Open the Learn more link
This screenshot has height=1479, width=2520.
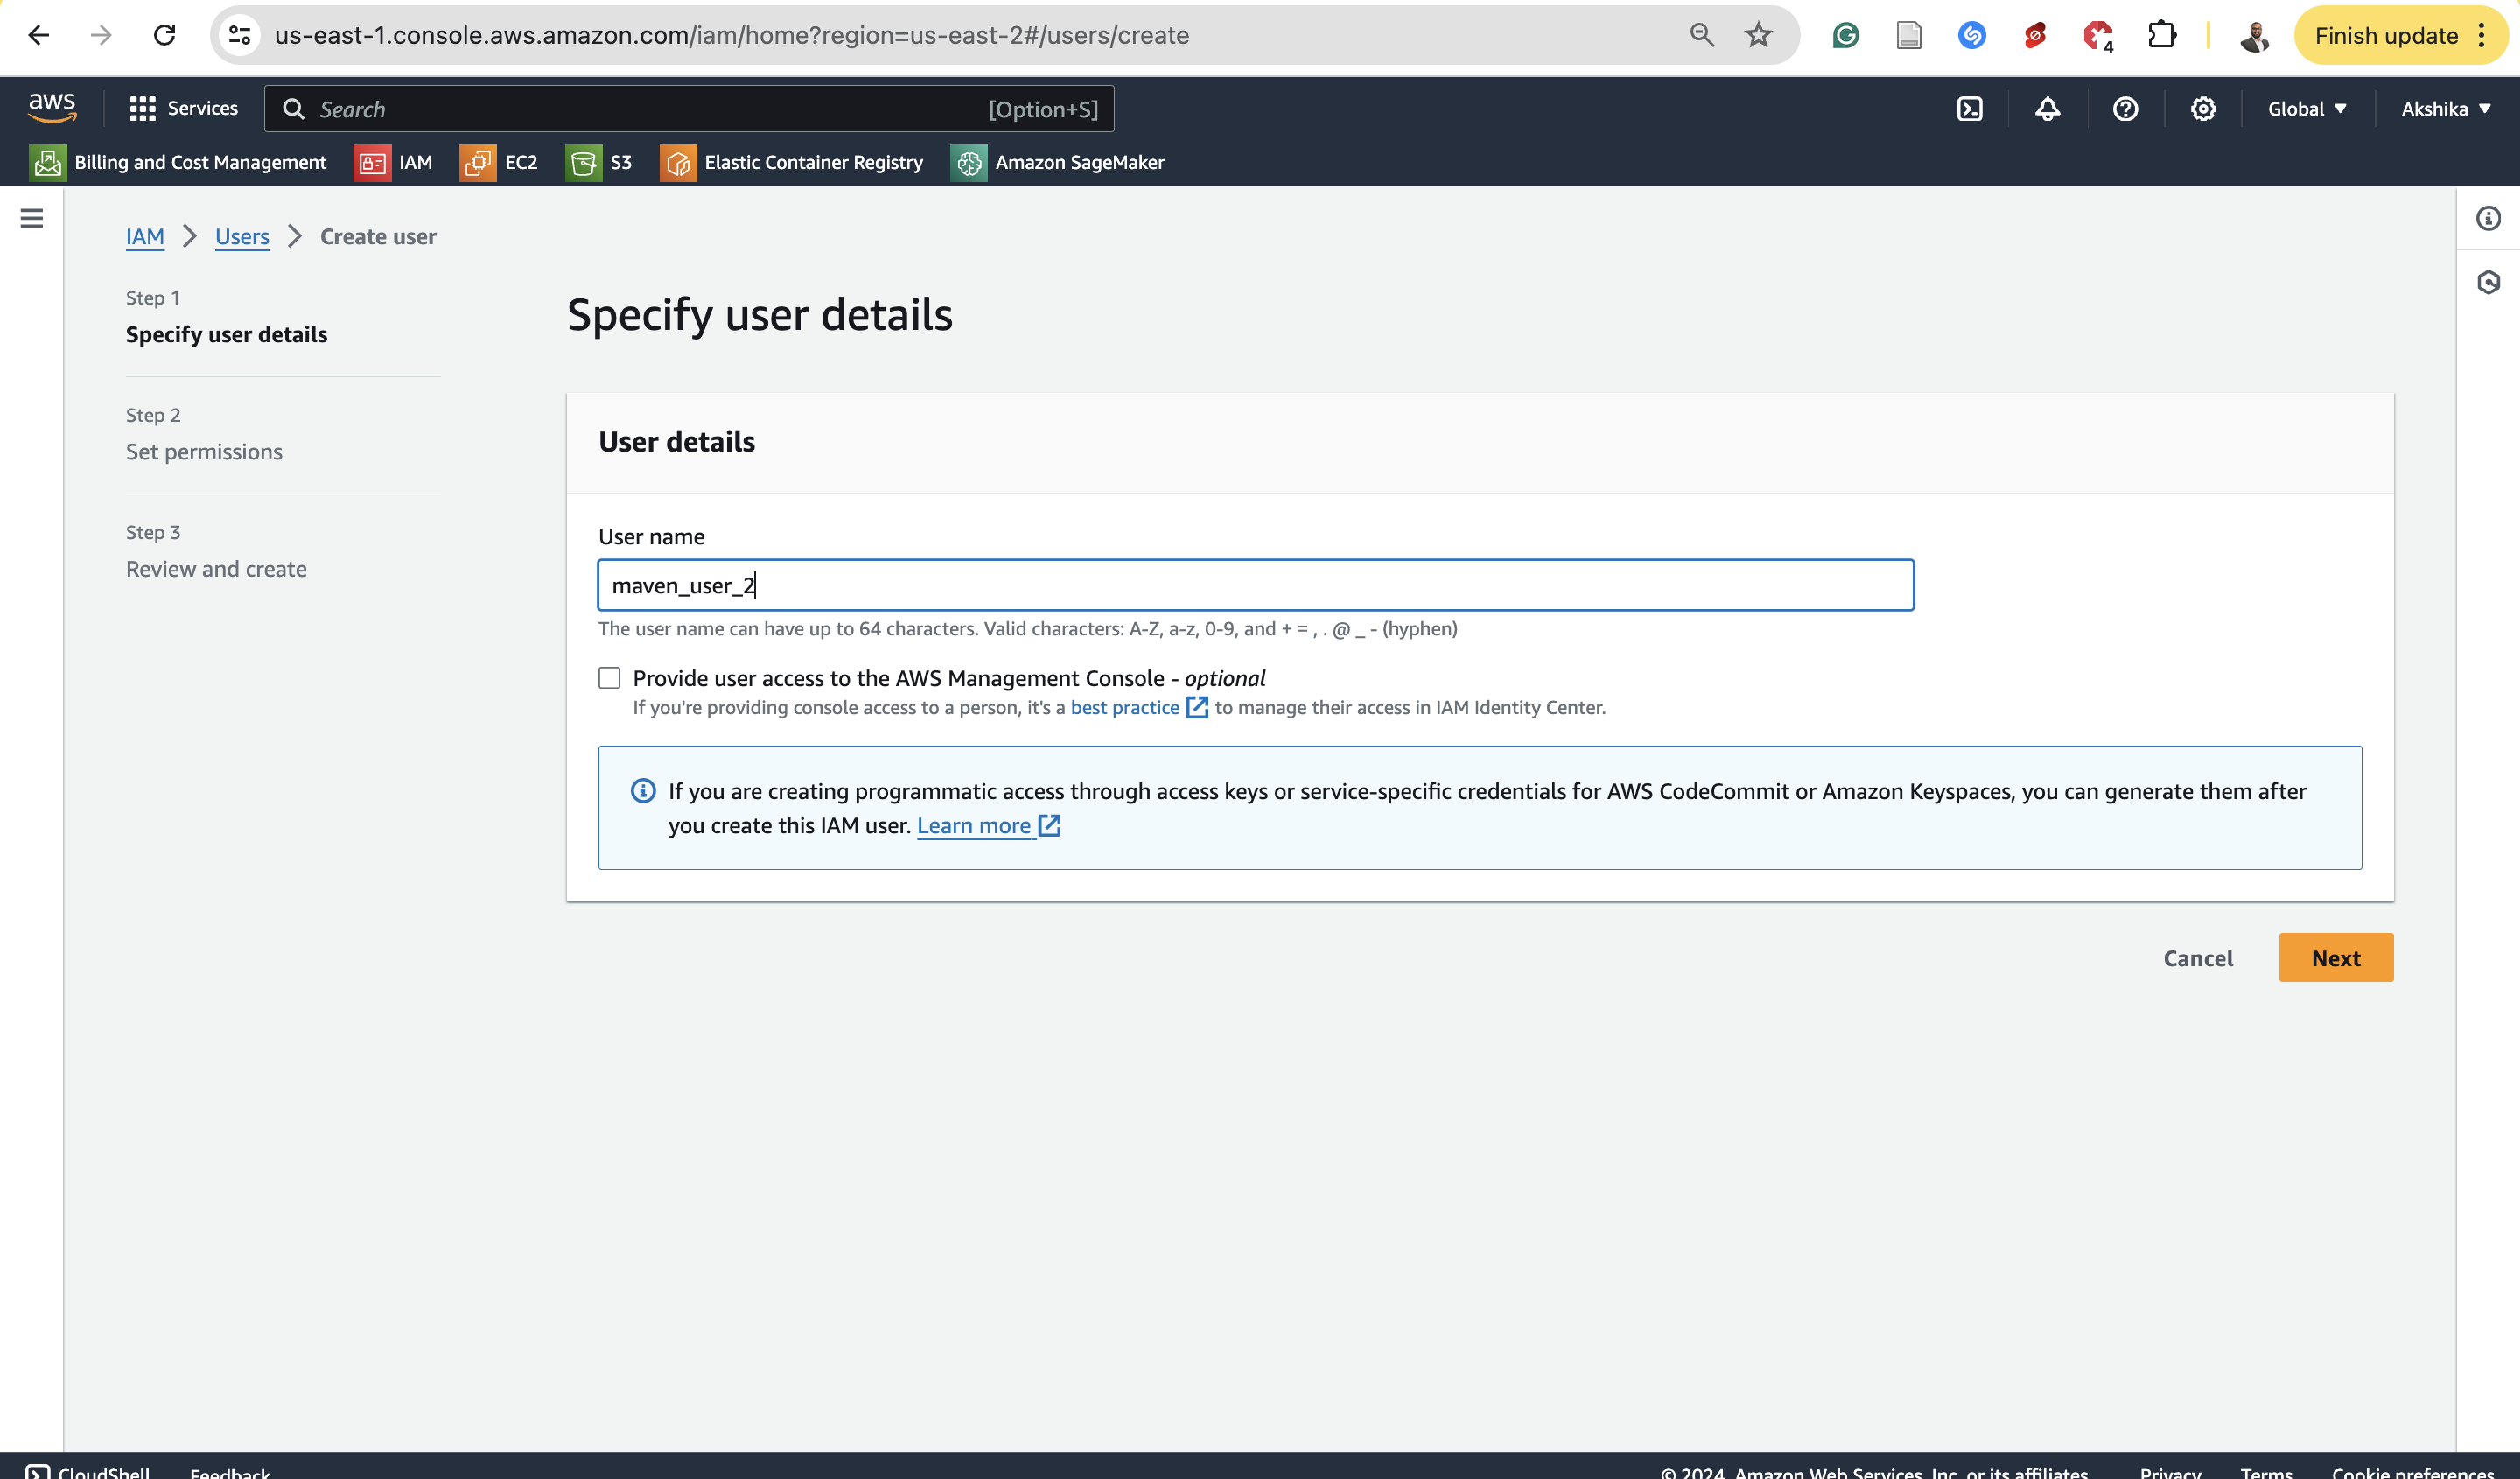pyautogui.click(x=974, y=826)
